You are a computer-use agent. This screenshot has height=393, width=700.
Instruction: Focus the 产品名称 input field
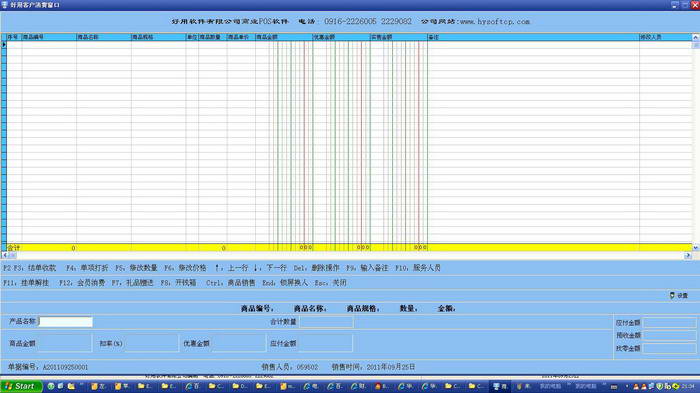(x=66, y=322)
